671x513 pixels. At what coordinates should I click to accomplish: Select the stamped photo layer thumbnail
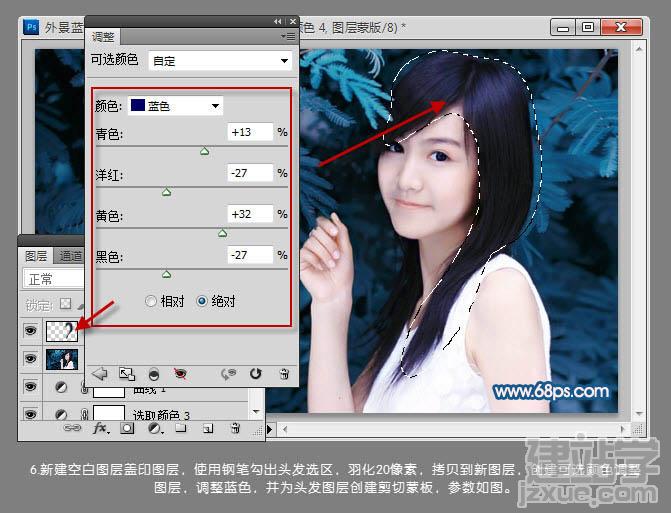62,359
